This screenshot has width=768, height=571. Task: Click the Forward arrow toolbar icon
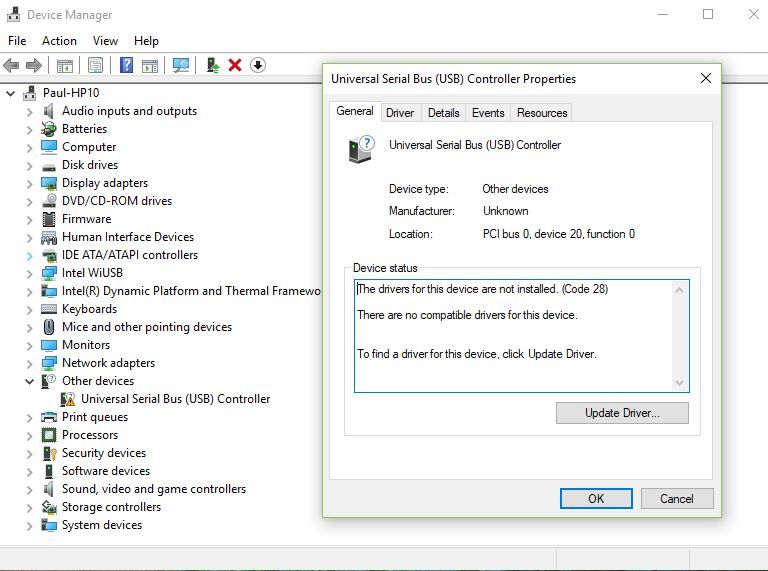(33, 65)
